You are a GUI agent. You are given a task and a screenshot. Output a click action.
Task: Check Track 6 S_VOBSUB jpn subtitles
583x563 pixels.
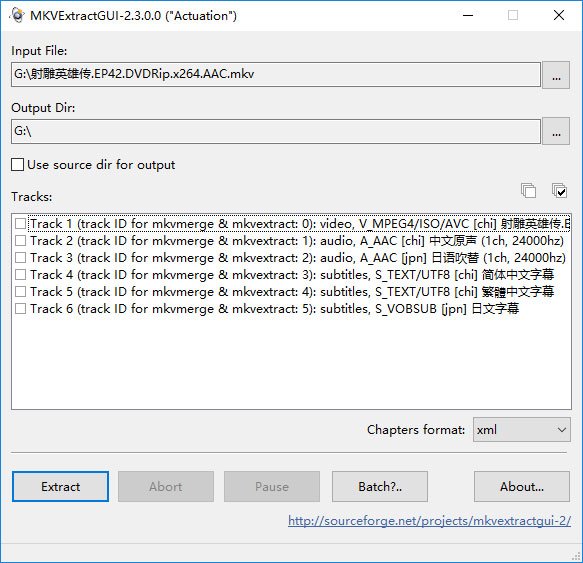pyautogui.click(x=20, y=309)
